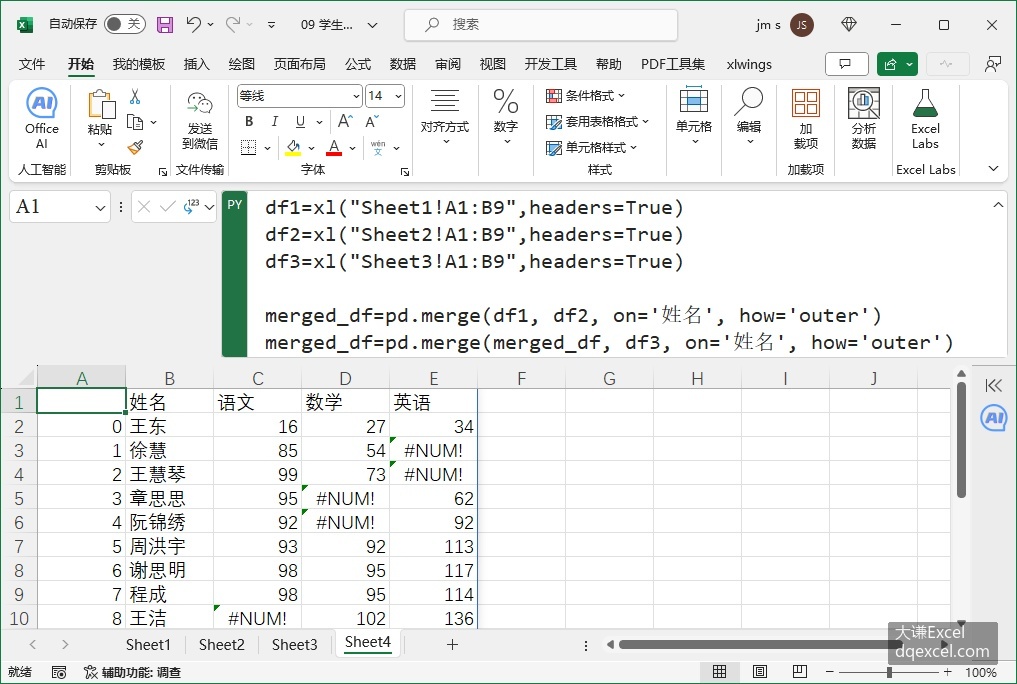Increase font size with the larger A icon
The width and height of the screenshot is (1017, 684).
coord(345,121)
